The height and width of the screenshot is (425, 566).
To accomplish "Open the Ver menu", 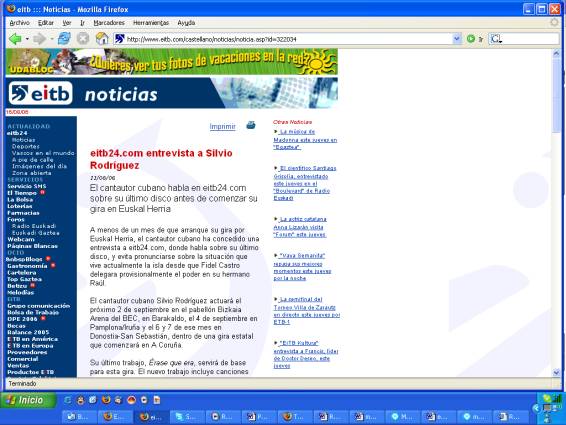I will [x=67, y=23].
